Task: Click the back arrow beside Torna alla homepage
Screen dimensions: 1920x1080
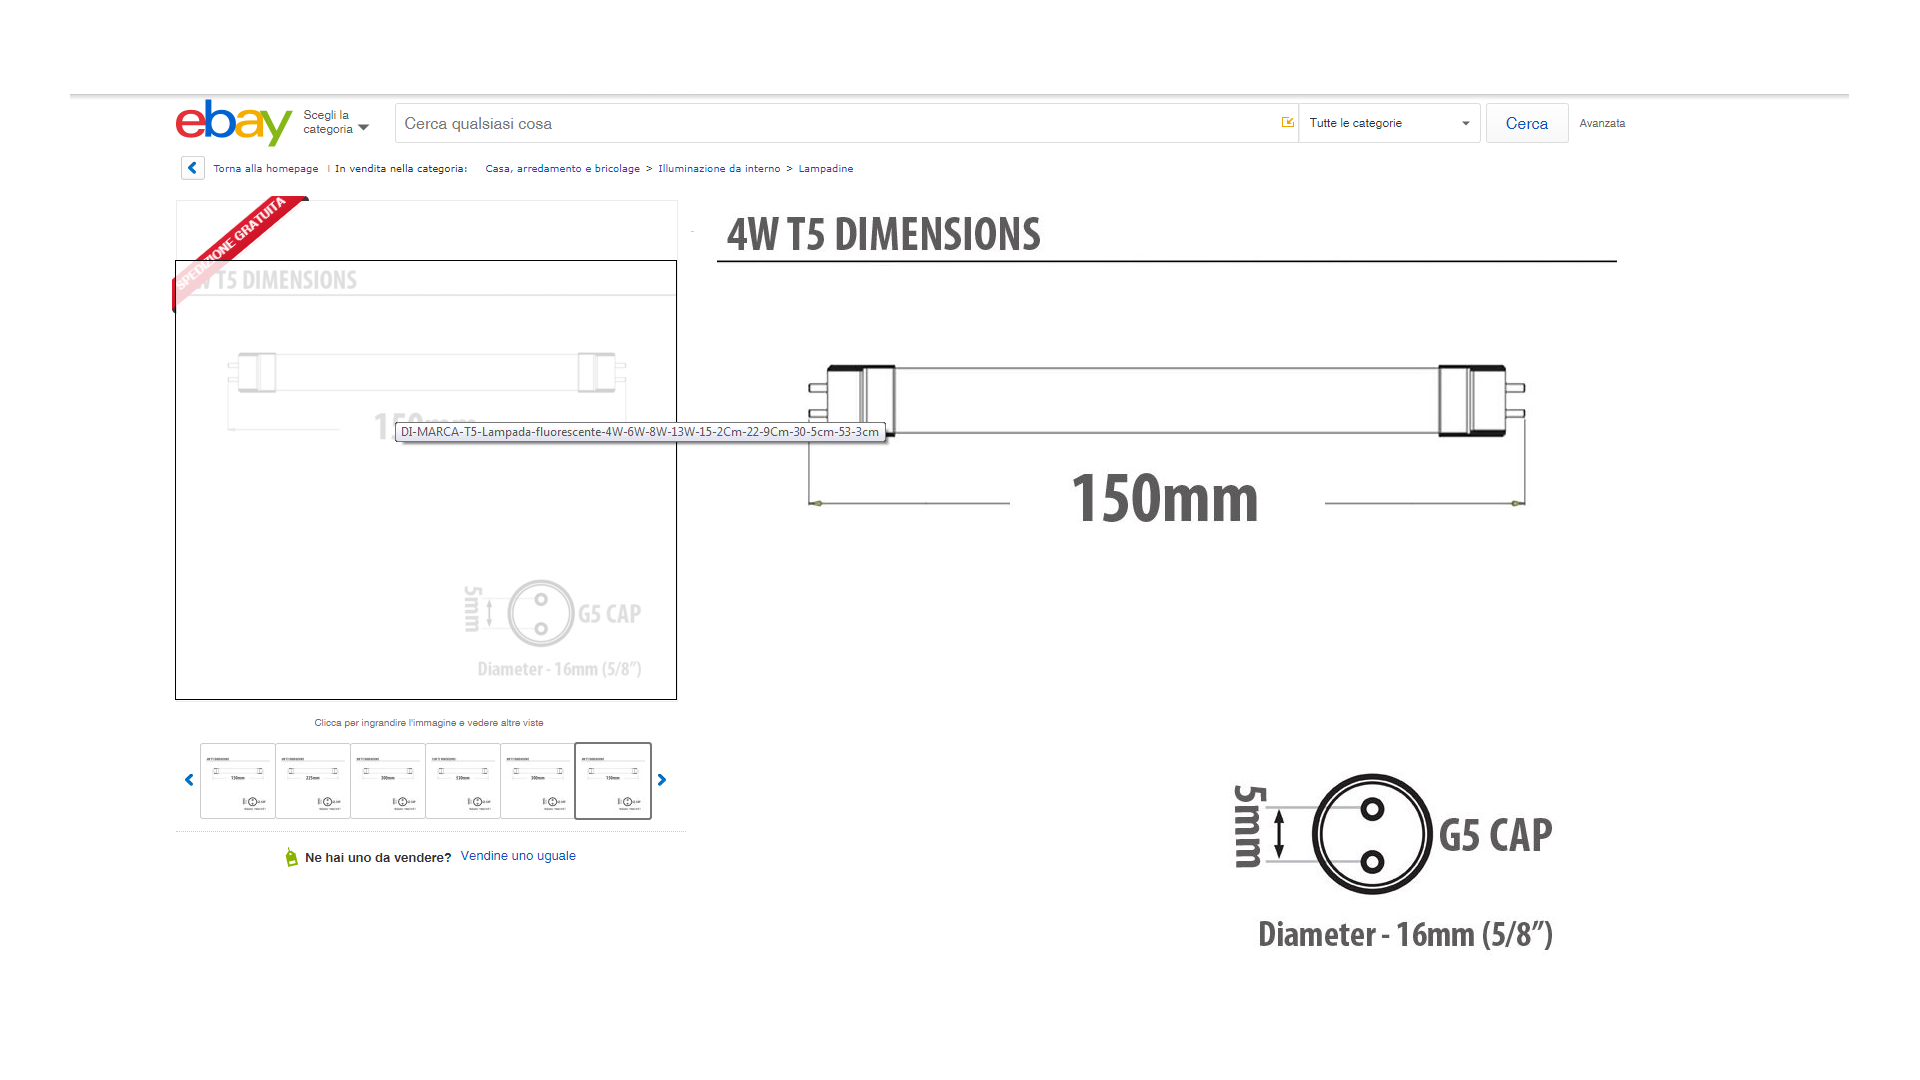Action: 192,168
